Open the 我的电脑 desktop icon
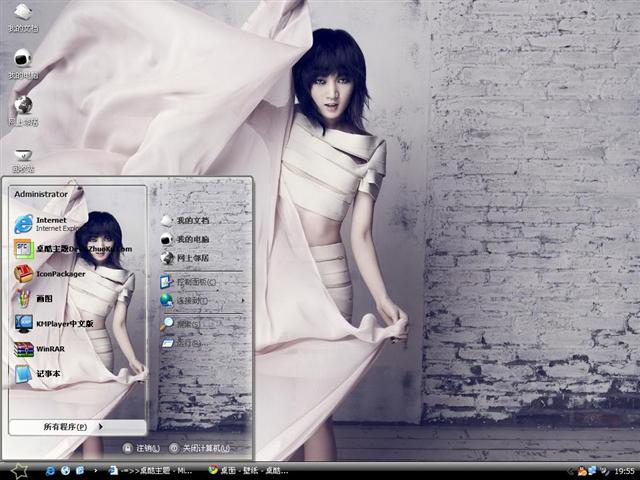Viewport: 640px width, 480px height. coord(22,62)
